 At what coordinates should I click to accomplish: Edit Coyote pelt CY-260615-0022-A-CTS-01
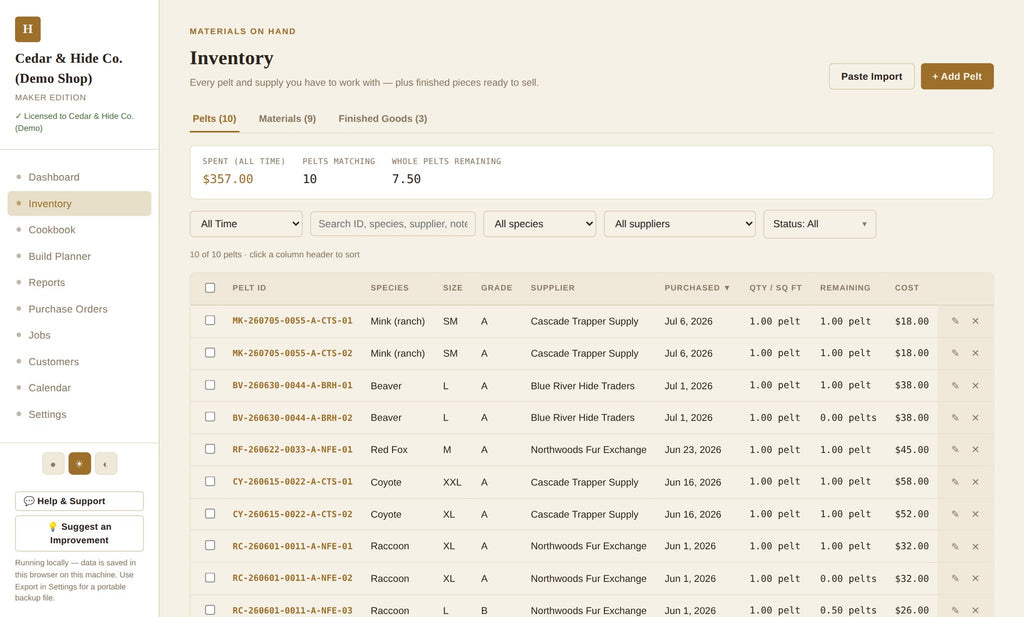pos(955,482)
